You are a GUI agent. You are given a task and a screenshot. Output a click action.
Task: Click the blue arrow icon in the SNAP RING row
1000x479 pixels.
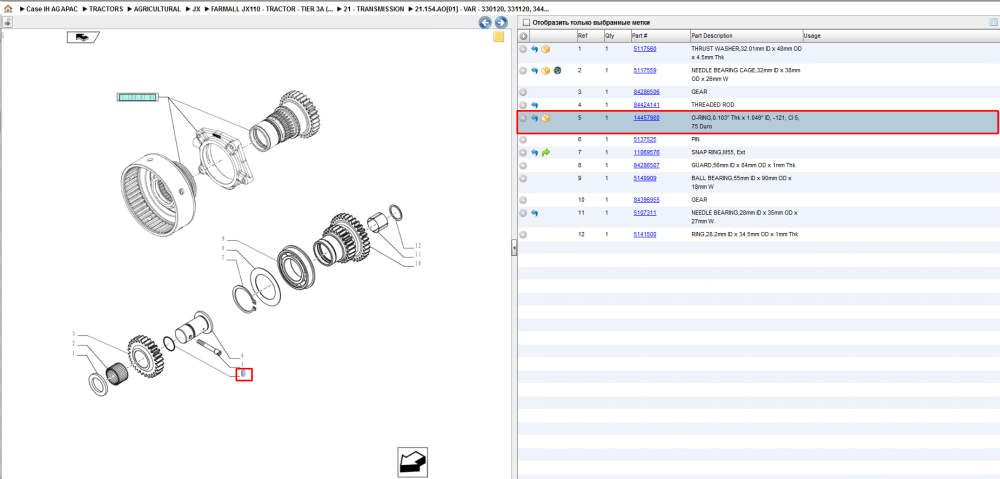pyautogui.click(x=534, y=152)
